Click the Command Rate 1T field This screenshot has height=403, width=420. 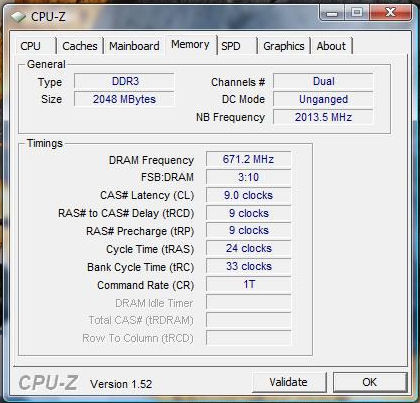(x=248, y=285)
